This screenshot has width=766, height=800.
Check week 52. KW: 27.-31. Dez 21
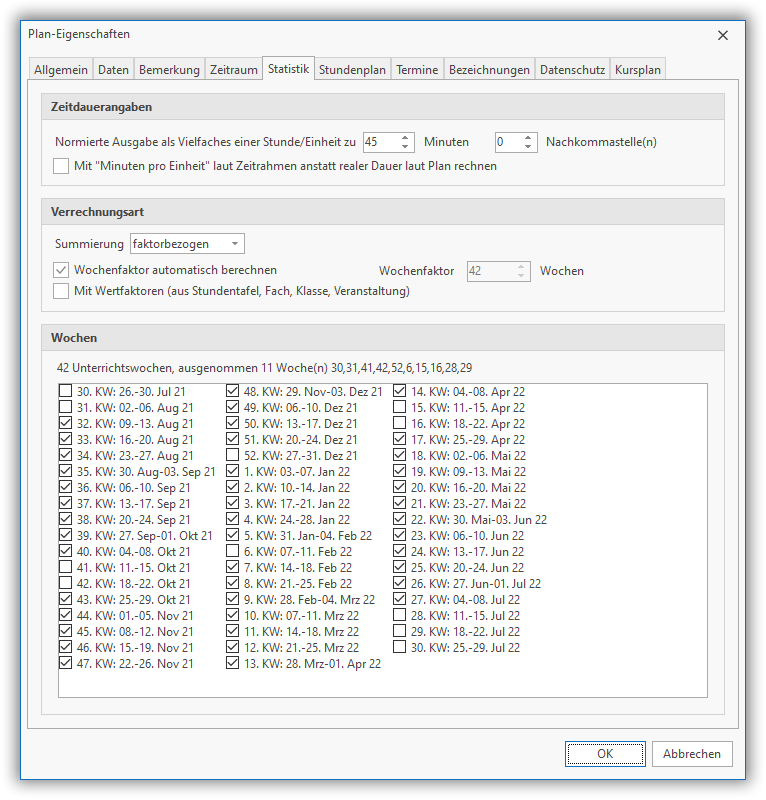233,456
